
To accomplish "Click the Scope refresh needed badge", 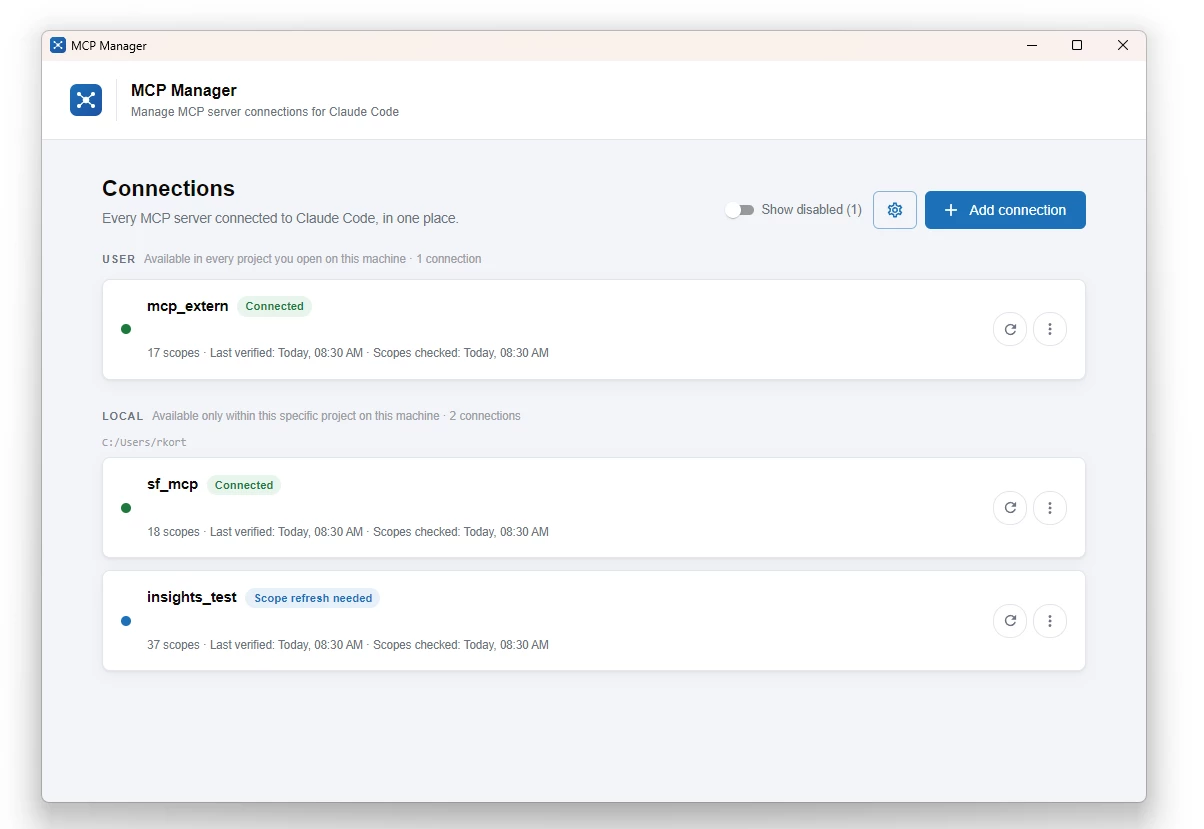I will pyautogui.click(x=313, y=599).
